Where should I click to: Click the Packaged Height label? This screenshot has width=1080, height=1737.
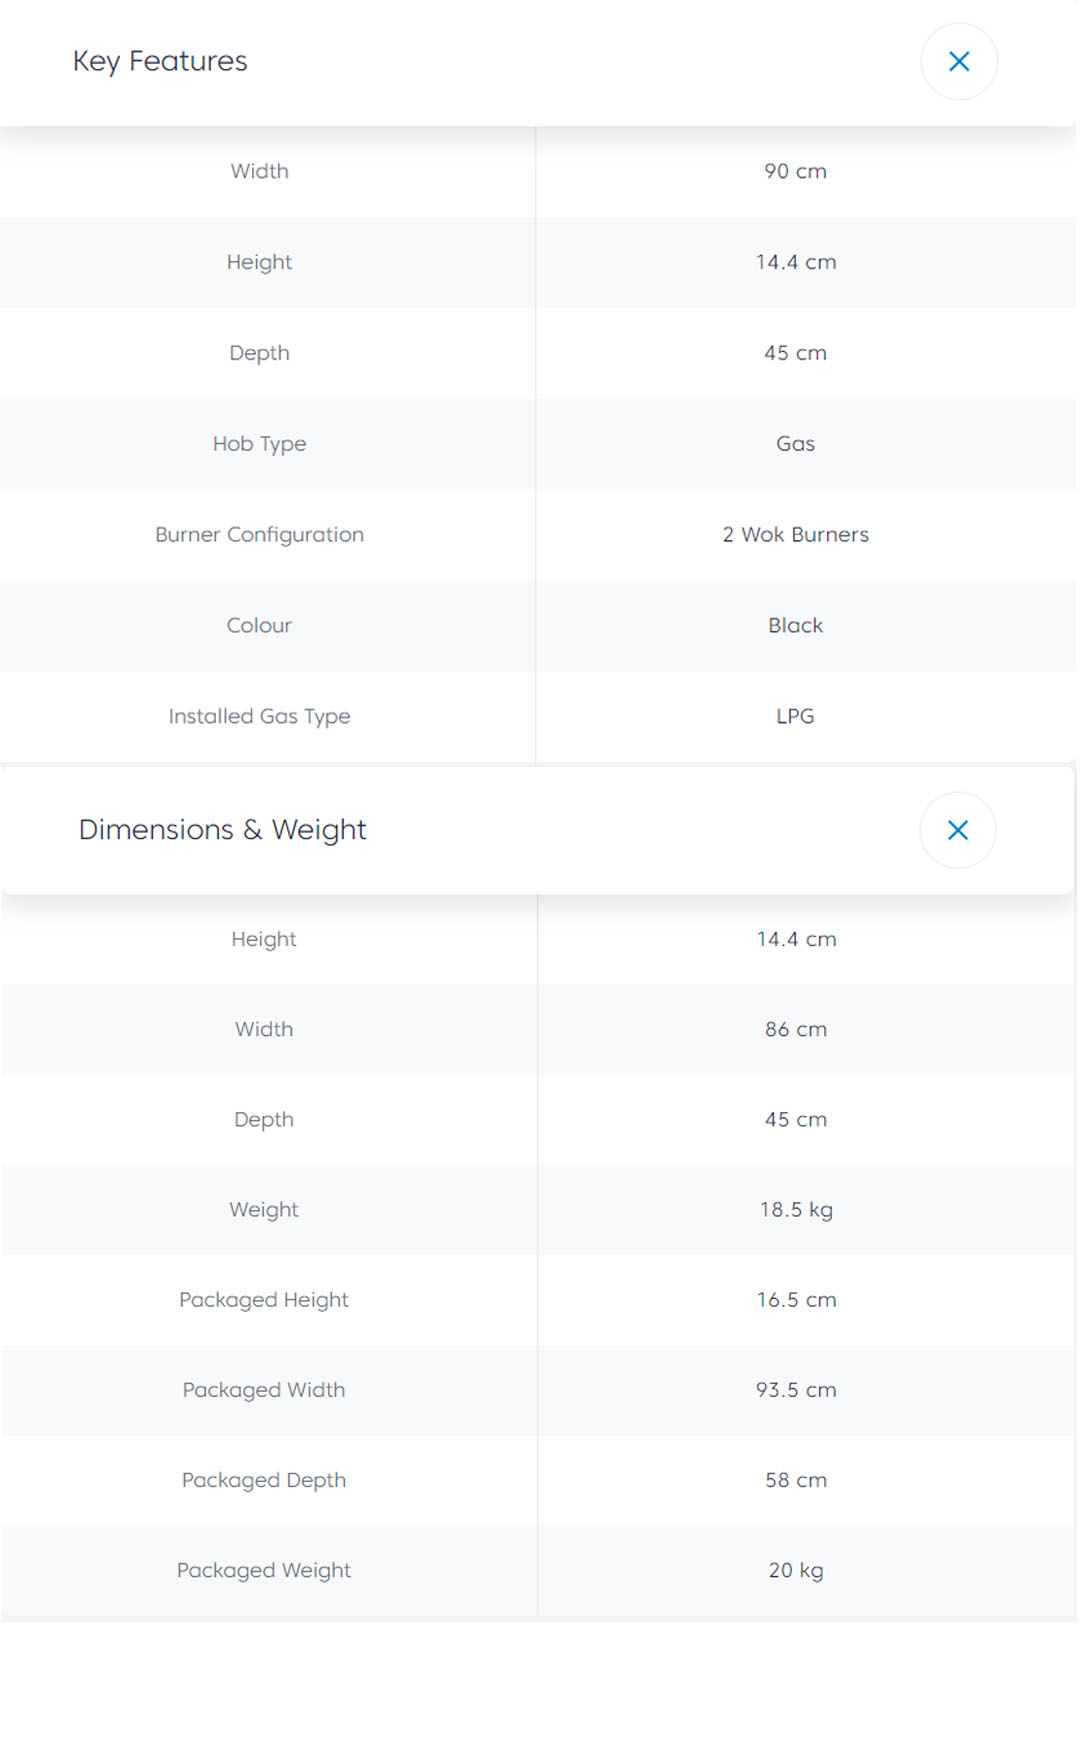coord(264,1300)
